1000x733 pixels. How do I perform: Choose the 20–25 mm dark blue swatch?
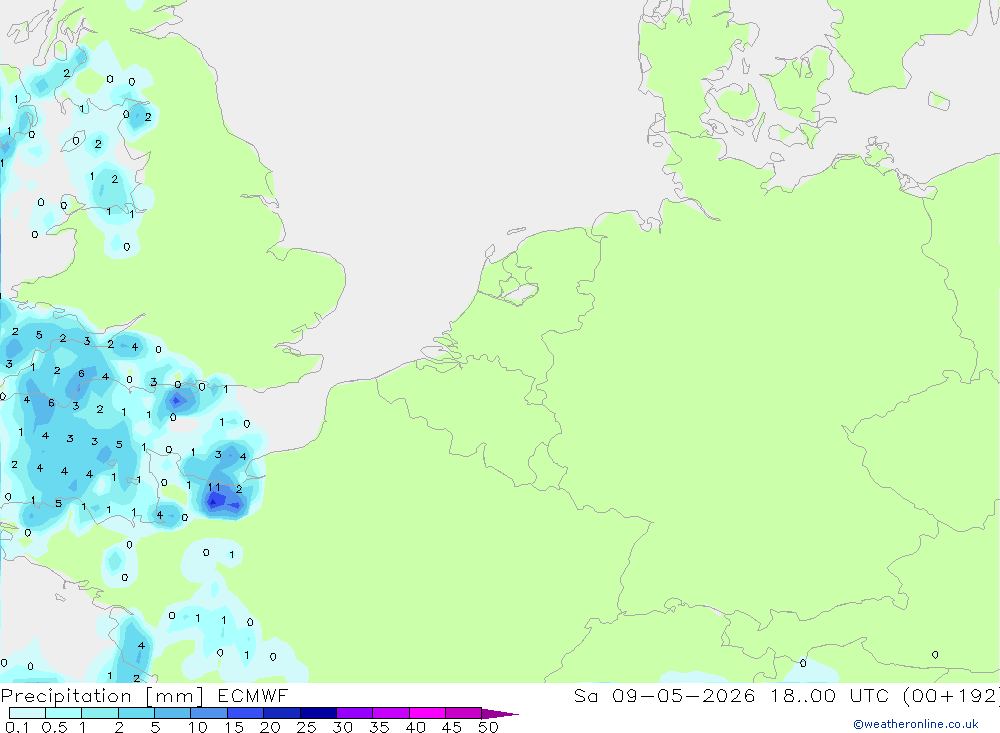tap(282, 713)
